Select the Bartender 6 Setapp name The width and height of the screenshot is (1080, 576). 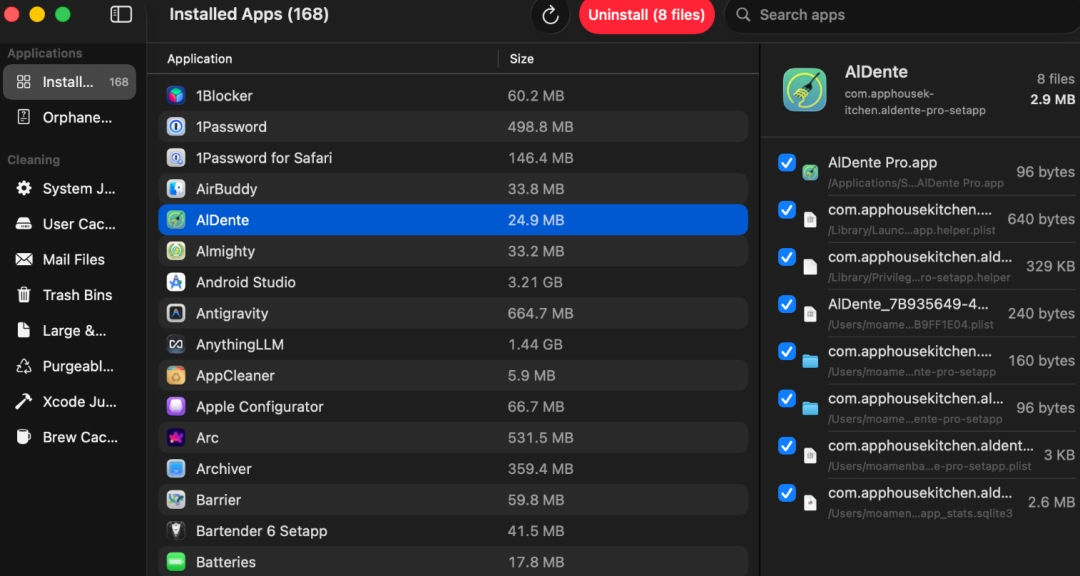click(262, 531)
